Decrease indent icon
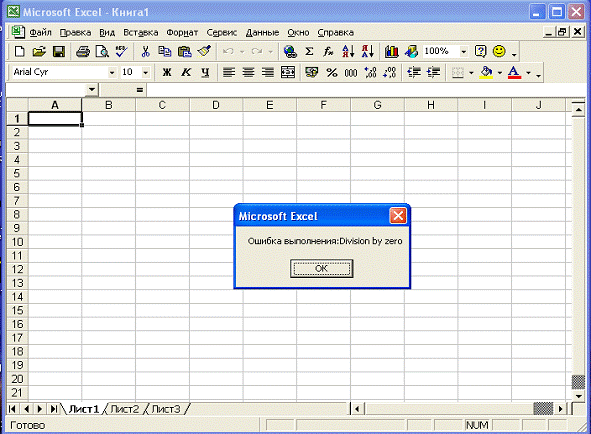Image resolution: width=591 pixels, height=434 pixels. [414, 72]
